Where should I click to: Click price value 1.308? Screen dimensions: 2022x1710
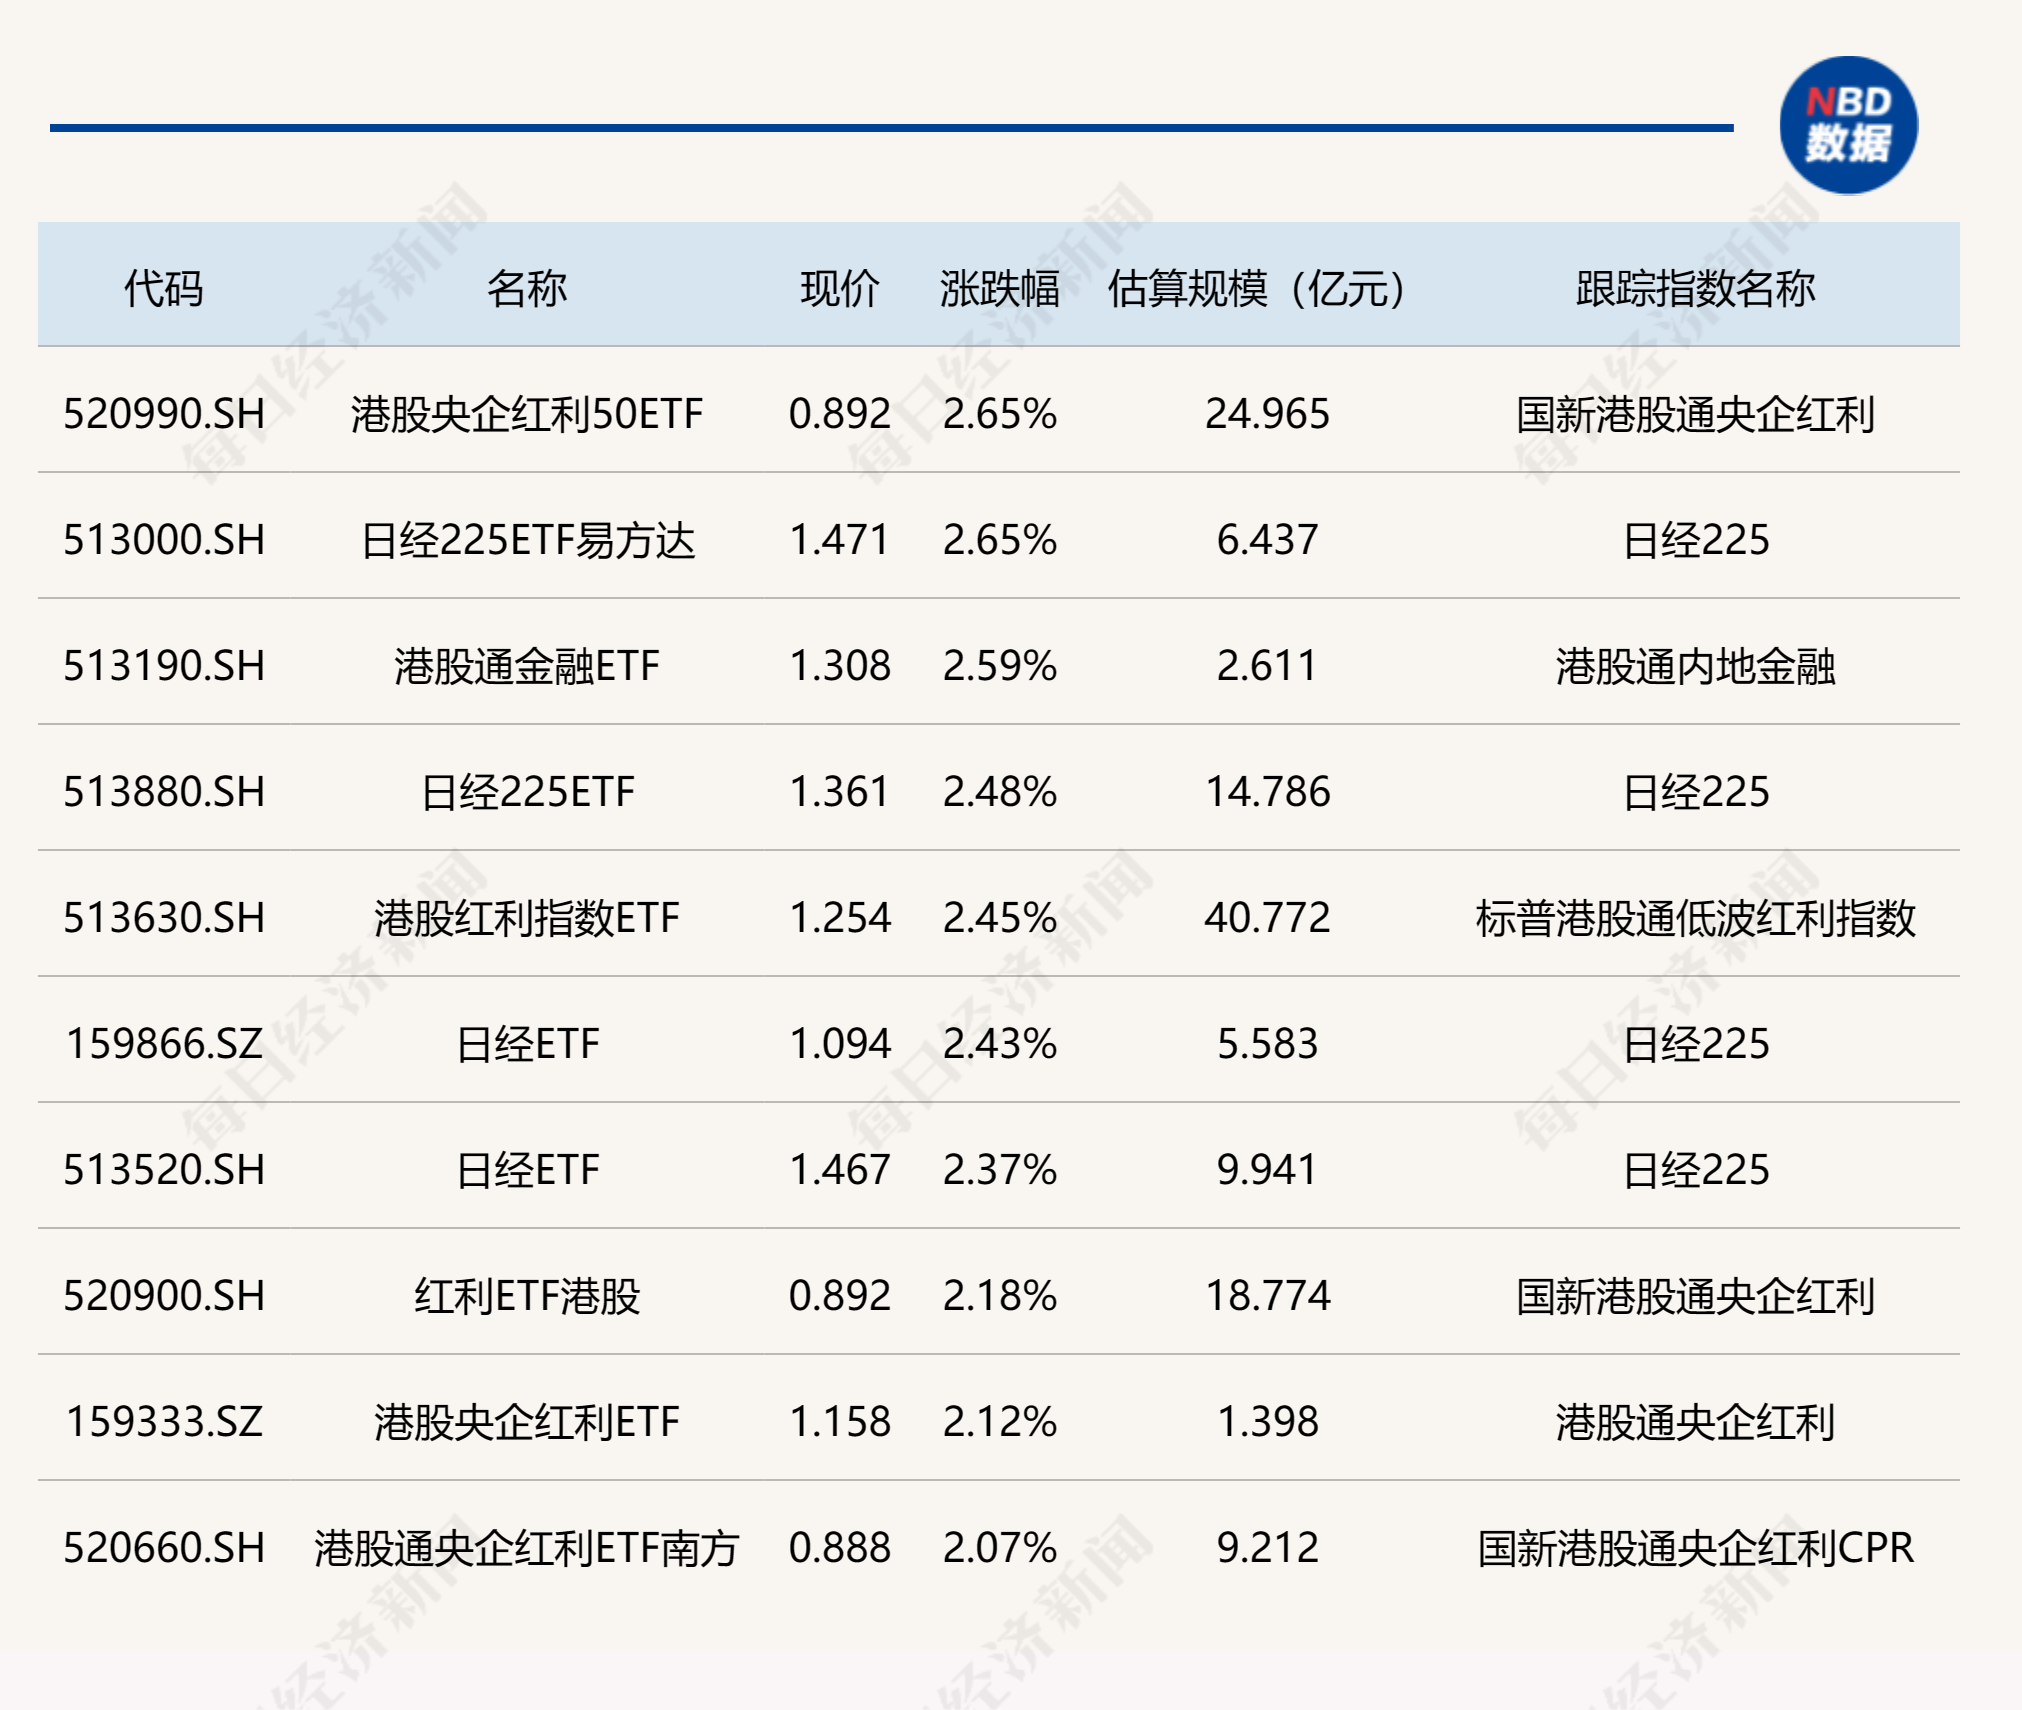(840, 665)
